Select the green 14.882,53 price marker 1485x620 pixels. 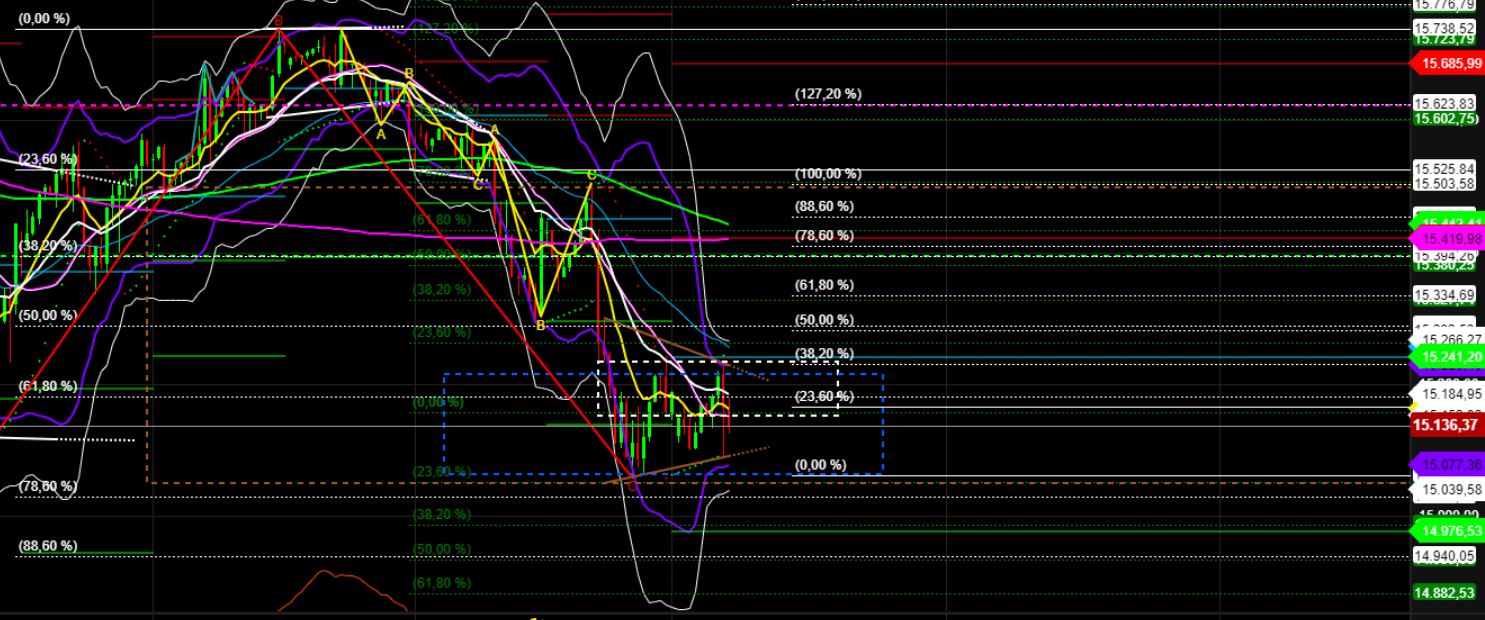(x=1444, y=592)
